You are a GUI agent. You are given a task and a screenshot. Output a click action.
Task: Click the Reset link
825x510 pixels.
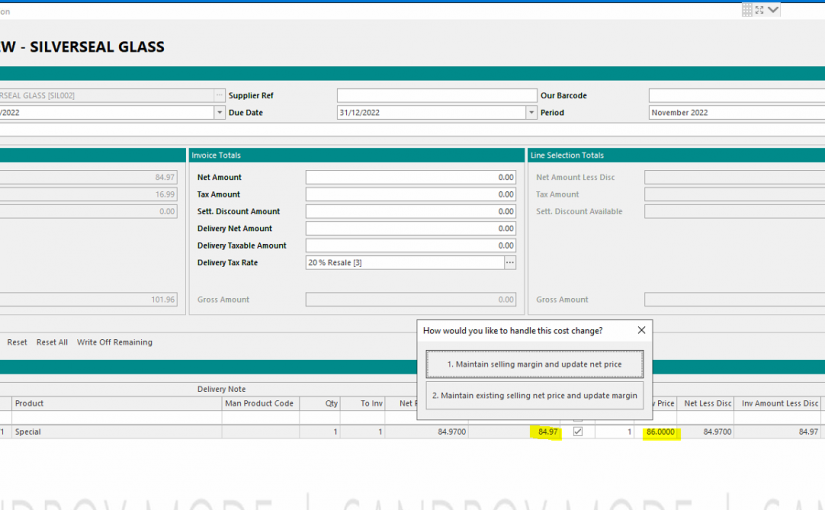pos(17,342)
